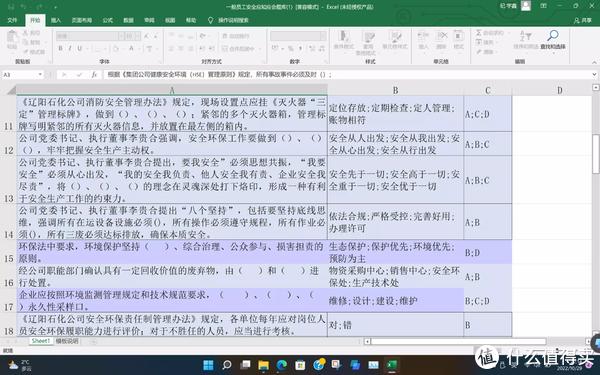
Task: Open File Explorer from taskbar
Action: coord(263,365)
